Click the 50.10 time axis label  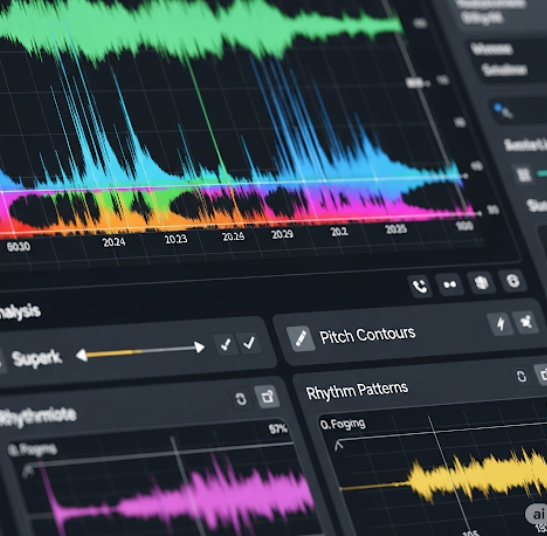pos(18,247)
